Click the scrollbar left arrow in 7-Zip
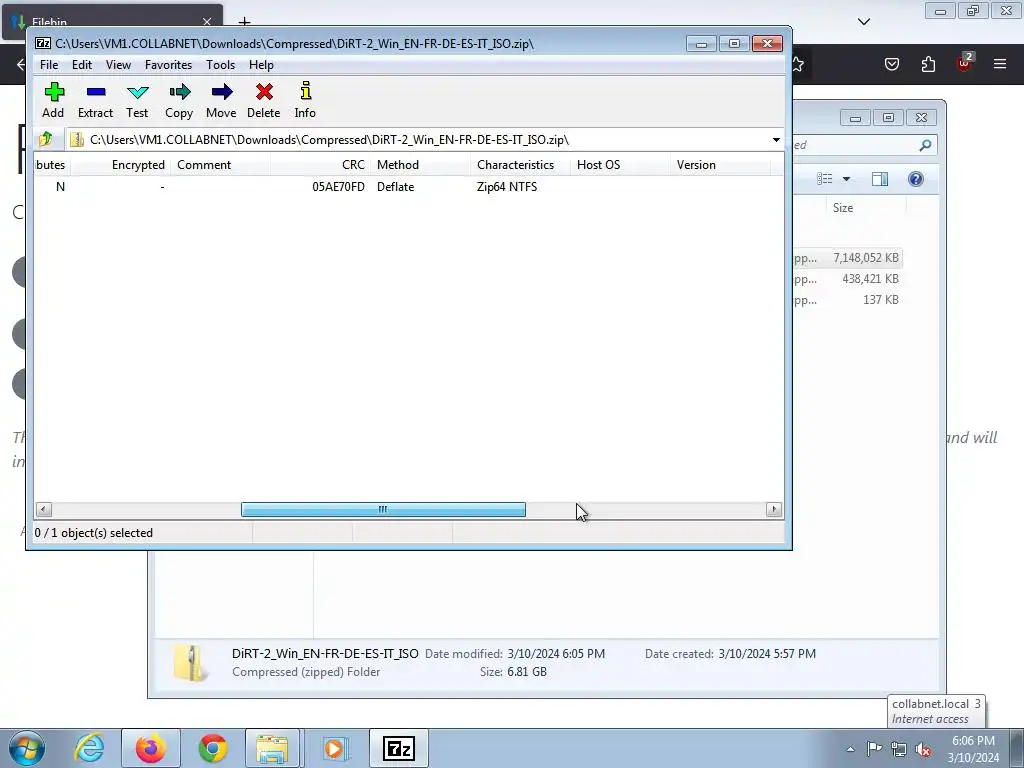The image size is (1024, 768). (x=43, y=509)
